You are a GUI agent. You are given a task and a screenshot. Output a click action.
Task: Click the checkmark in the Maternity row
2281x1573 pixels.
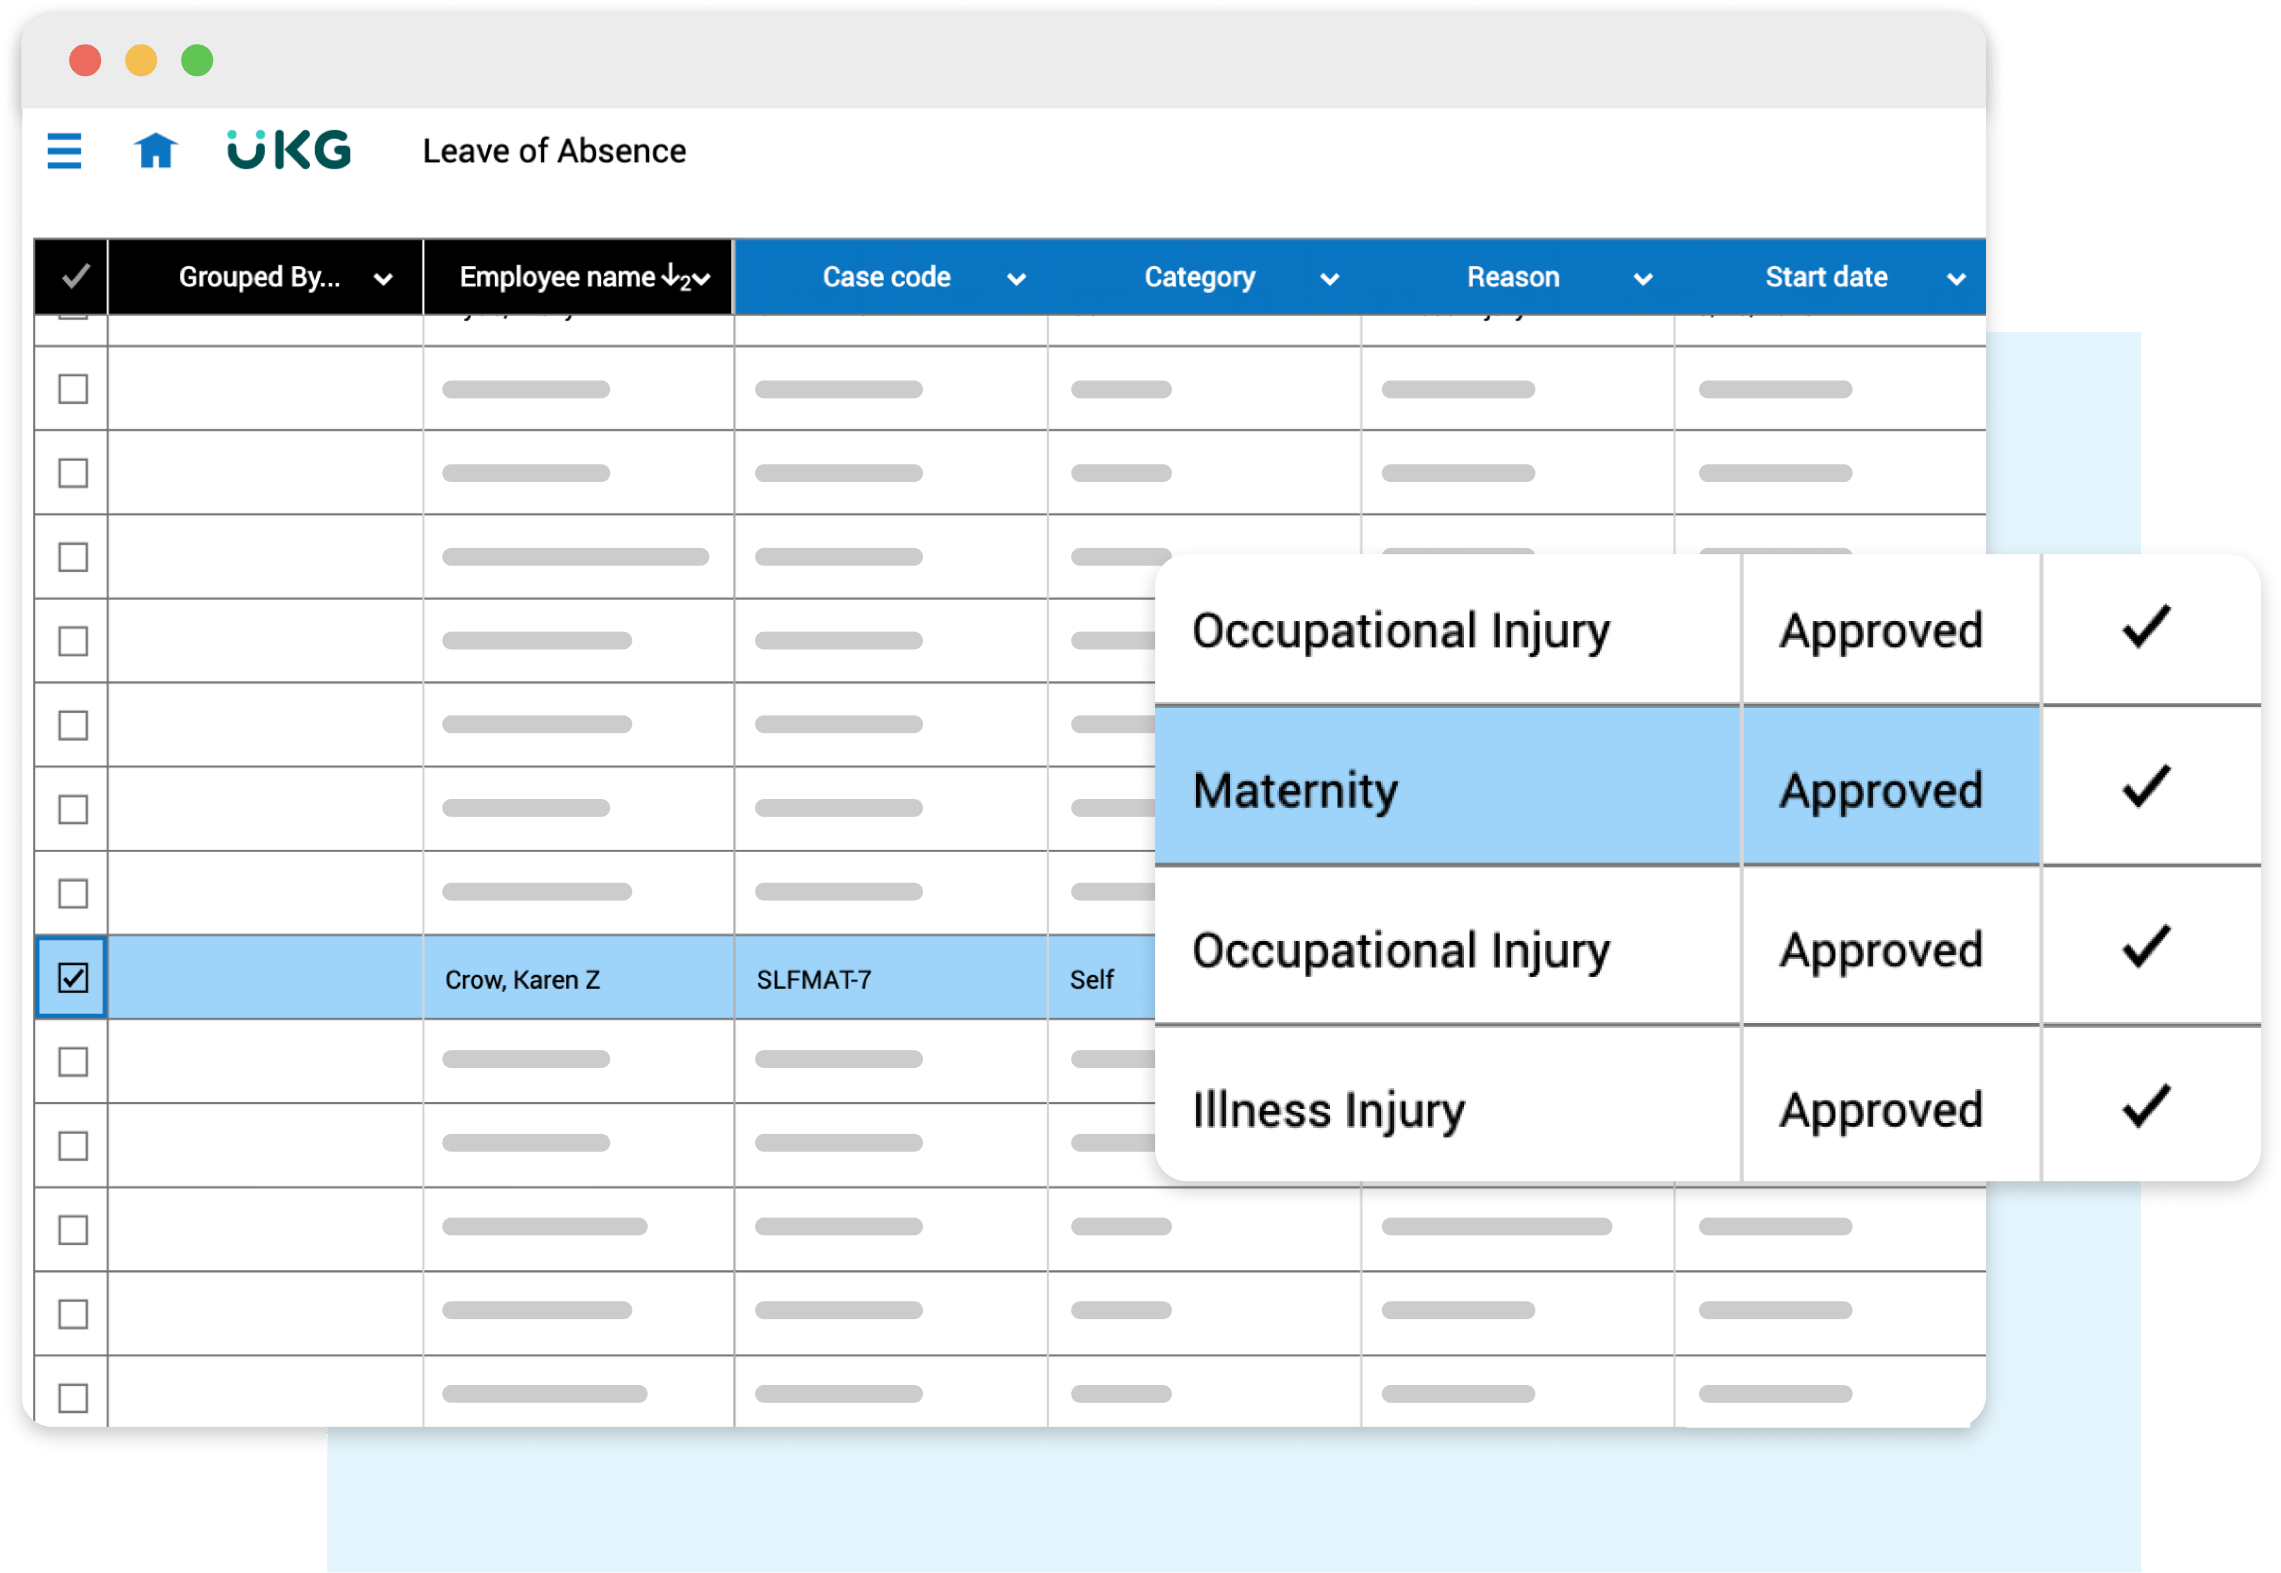click(2145, 787)
